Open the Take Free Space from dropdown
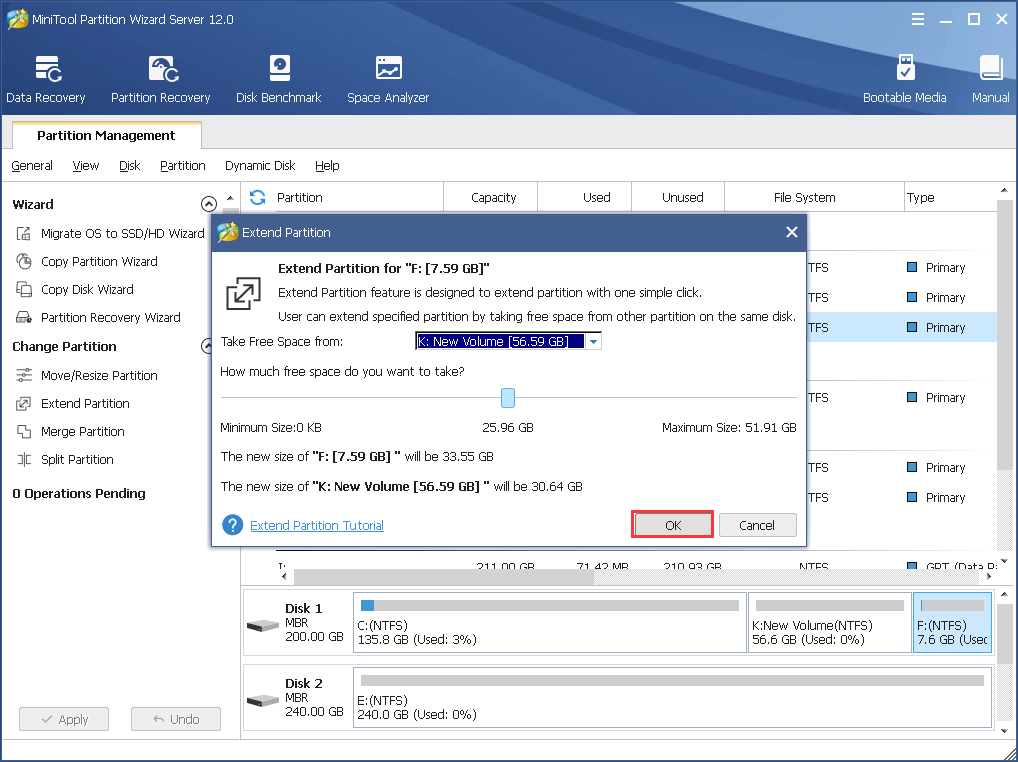 pos(593,341)
